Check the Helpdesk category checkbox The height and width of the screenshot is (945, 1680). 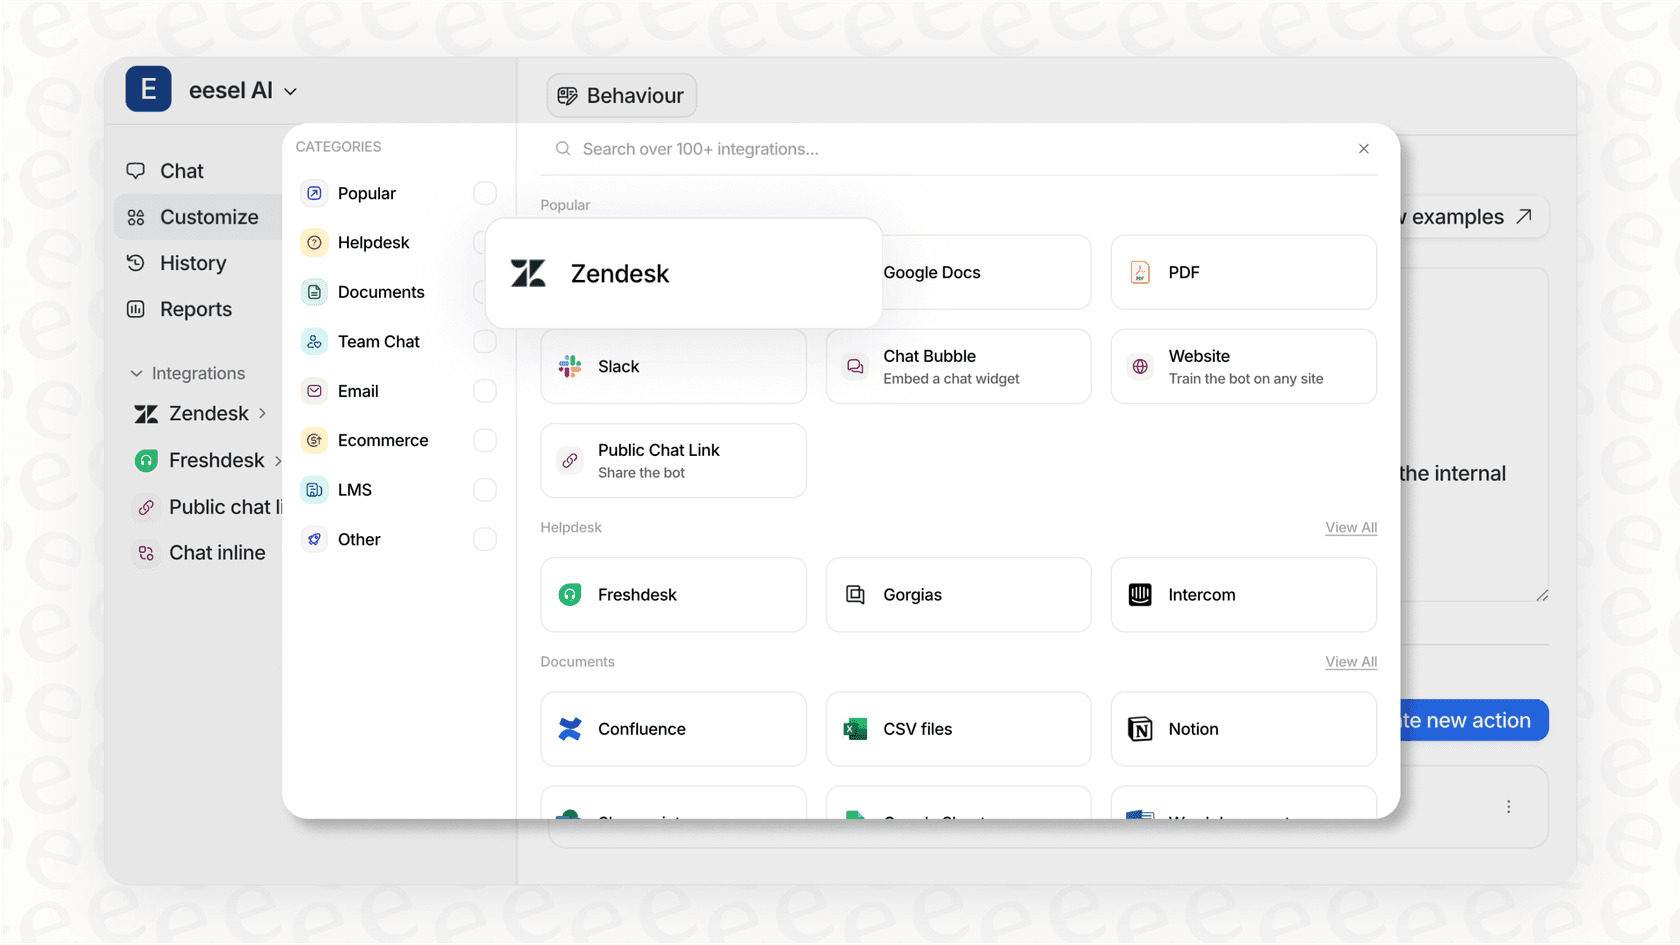tap(485, 242)
